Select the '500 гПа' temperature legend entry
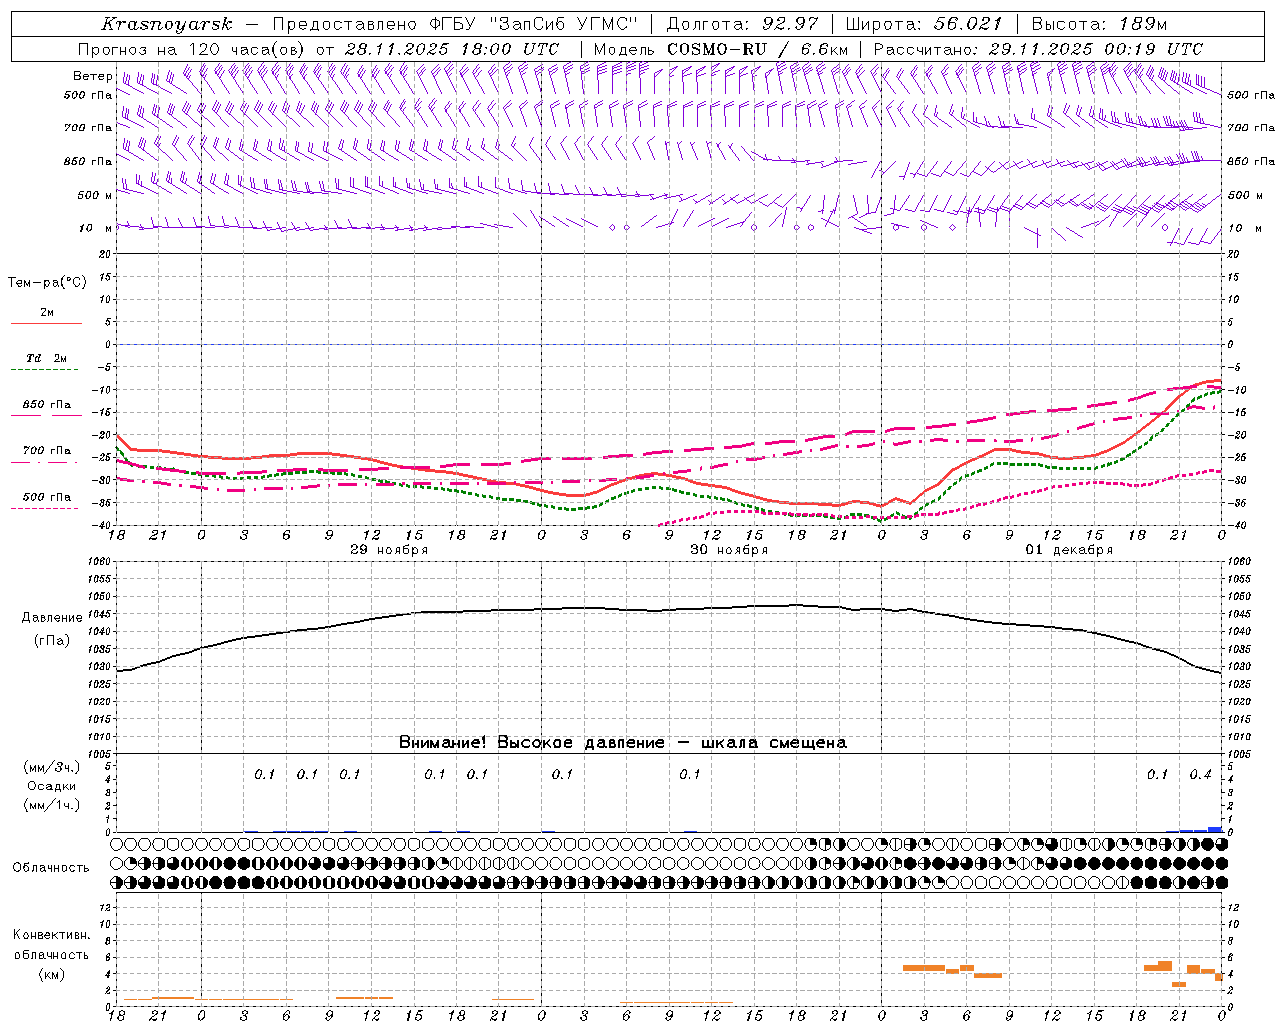Screen dimensions: 1280x1024 pyautogui.click(x=47, y=497)
